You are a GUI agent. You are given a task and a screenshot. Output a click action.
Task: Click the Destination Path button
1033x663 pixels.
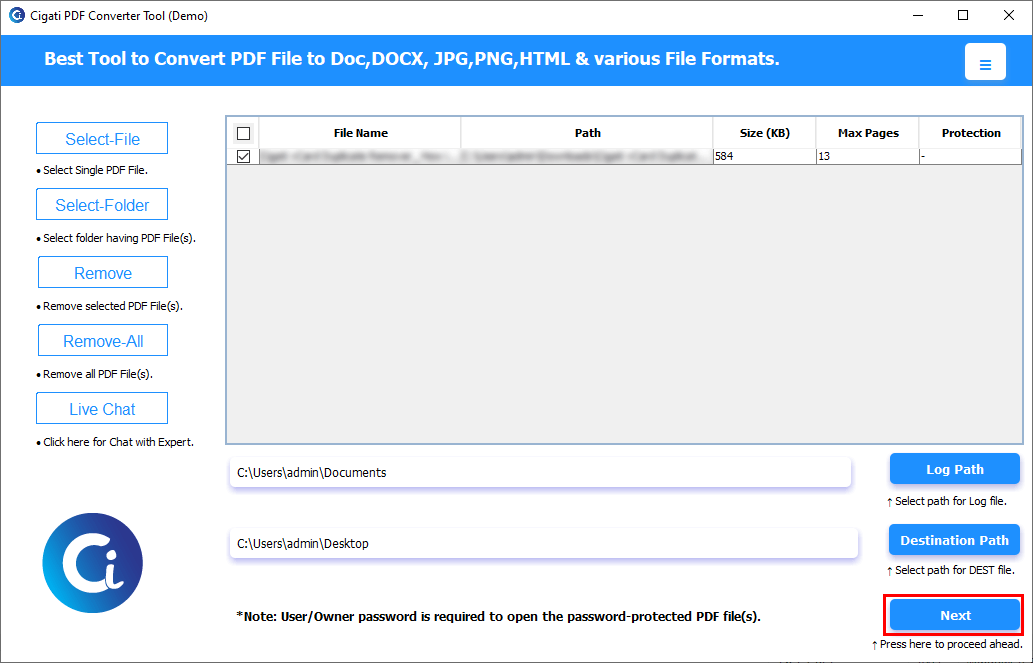point(955,540)
